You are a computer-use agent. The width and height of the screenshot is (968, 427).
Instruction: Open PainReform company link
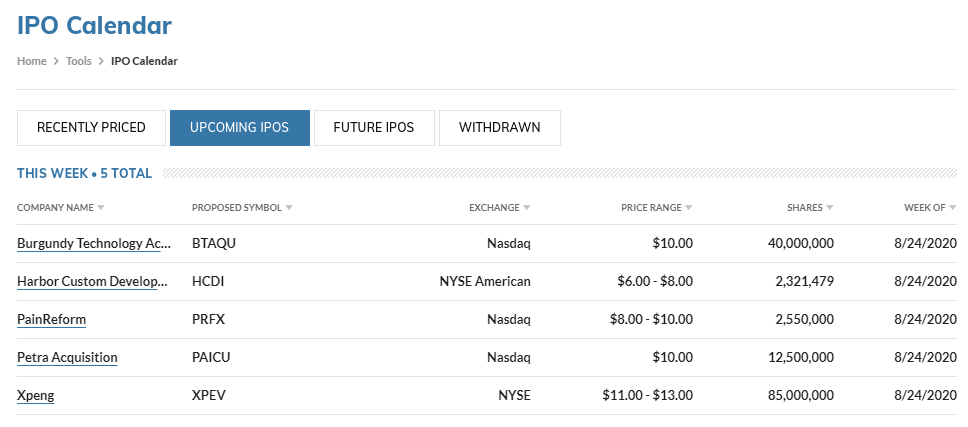[x=51, y=320]
